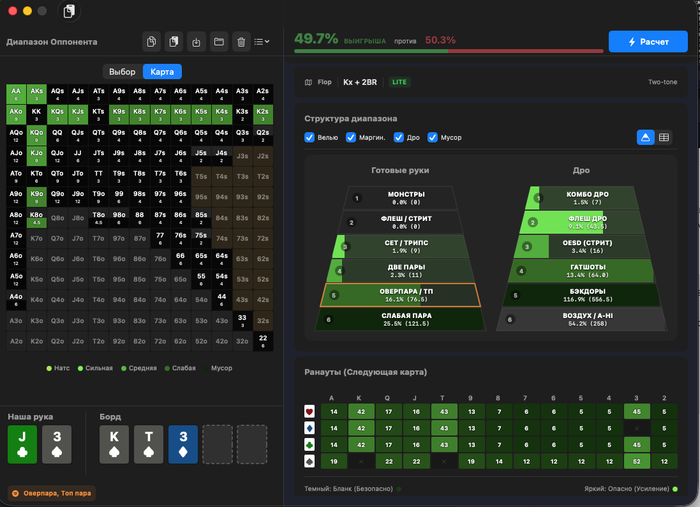This screenshot has width=700, height=507.
Task: Select the ФЛЕШ / СТРИТ pyramid row
Action: 400,222
